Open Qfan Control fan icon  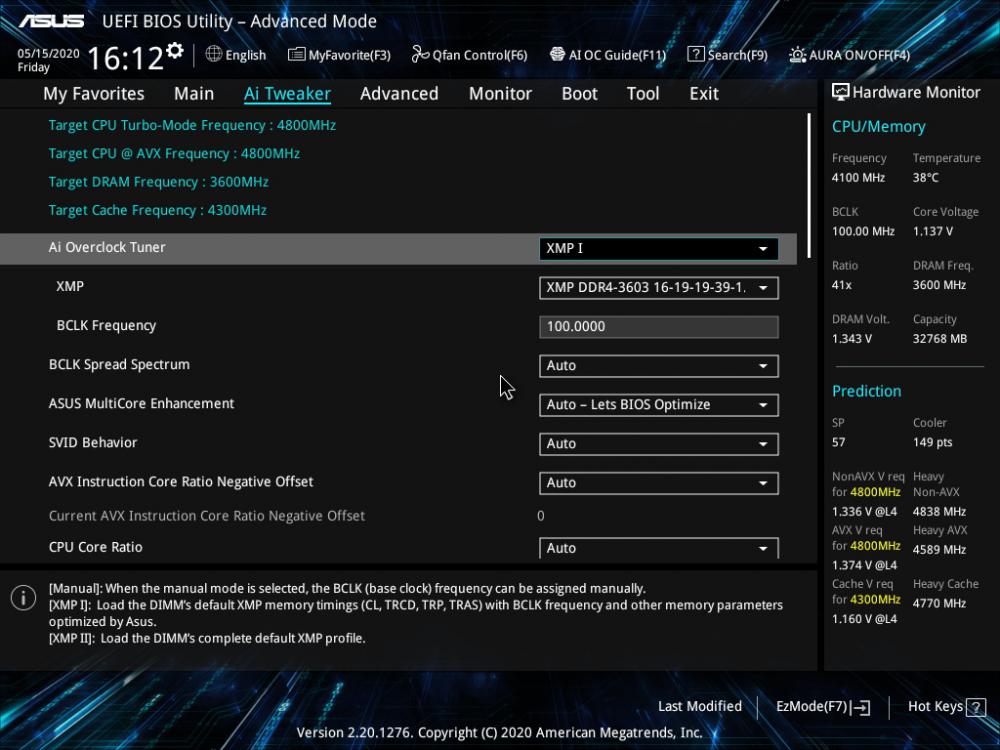[420, 55]
